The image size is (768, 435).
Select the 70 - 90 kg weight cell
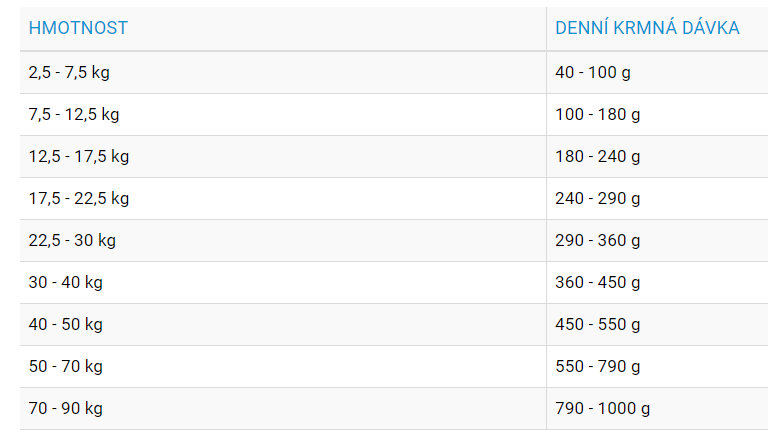click(x=283, y=409)
